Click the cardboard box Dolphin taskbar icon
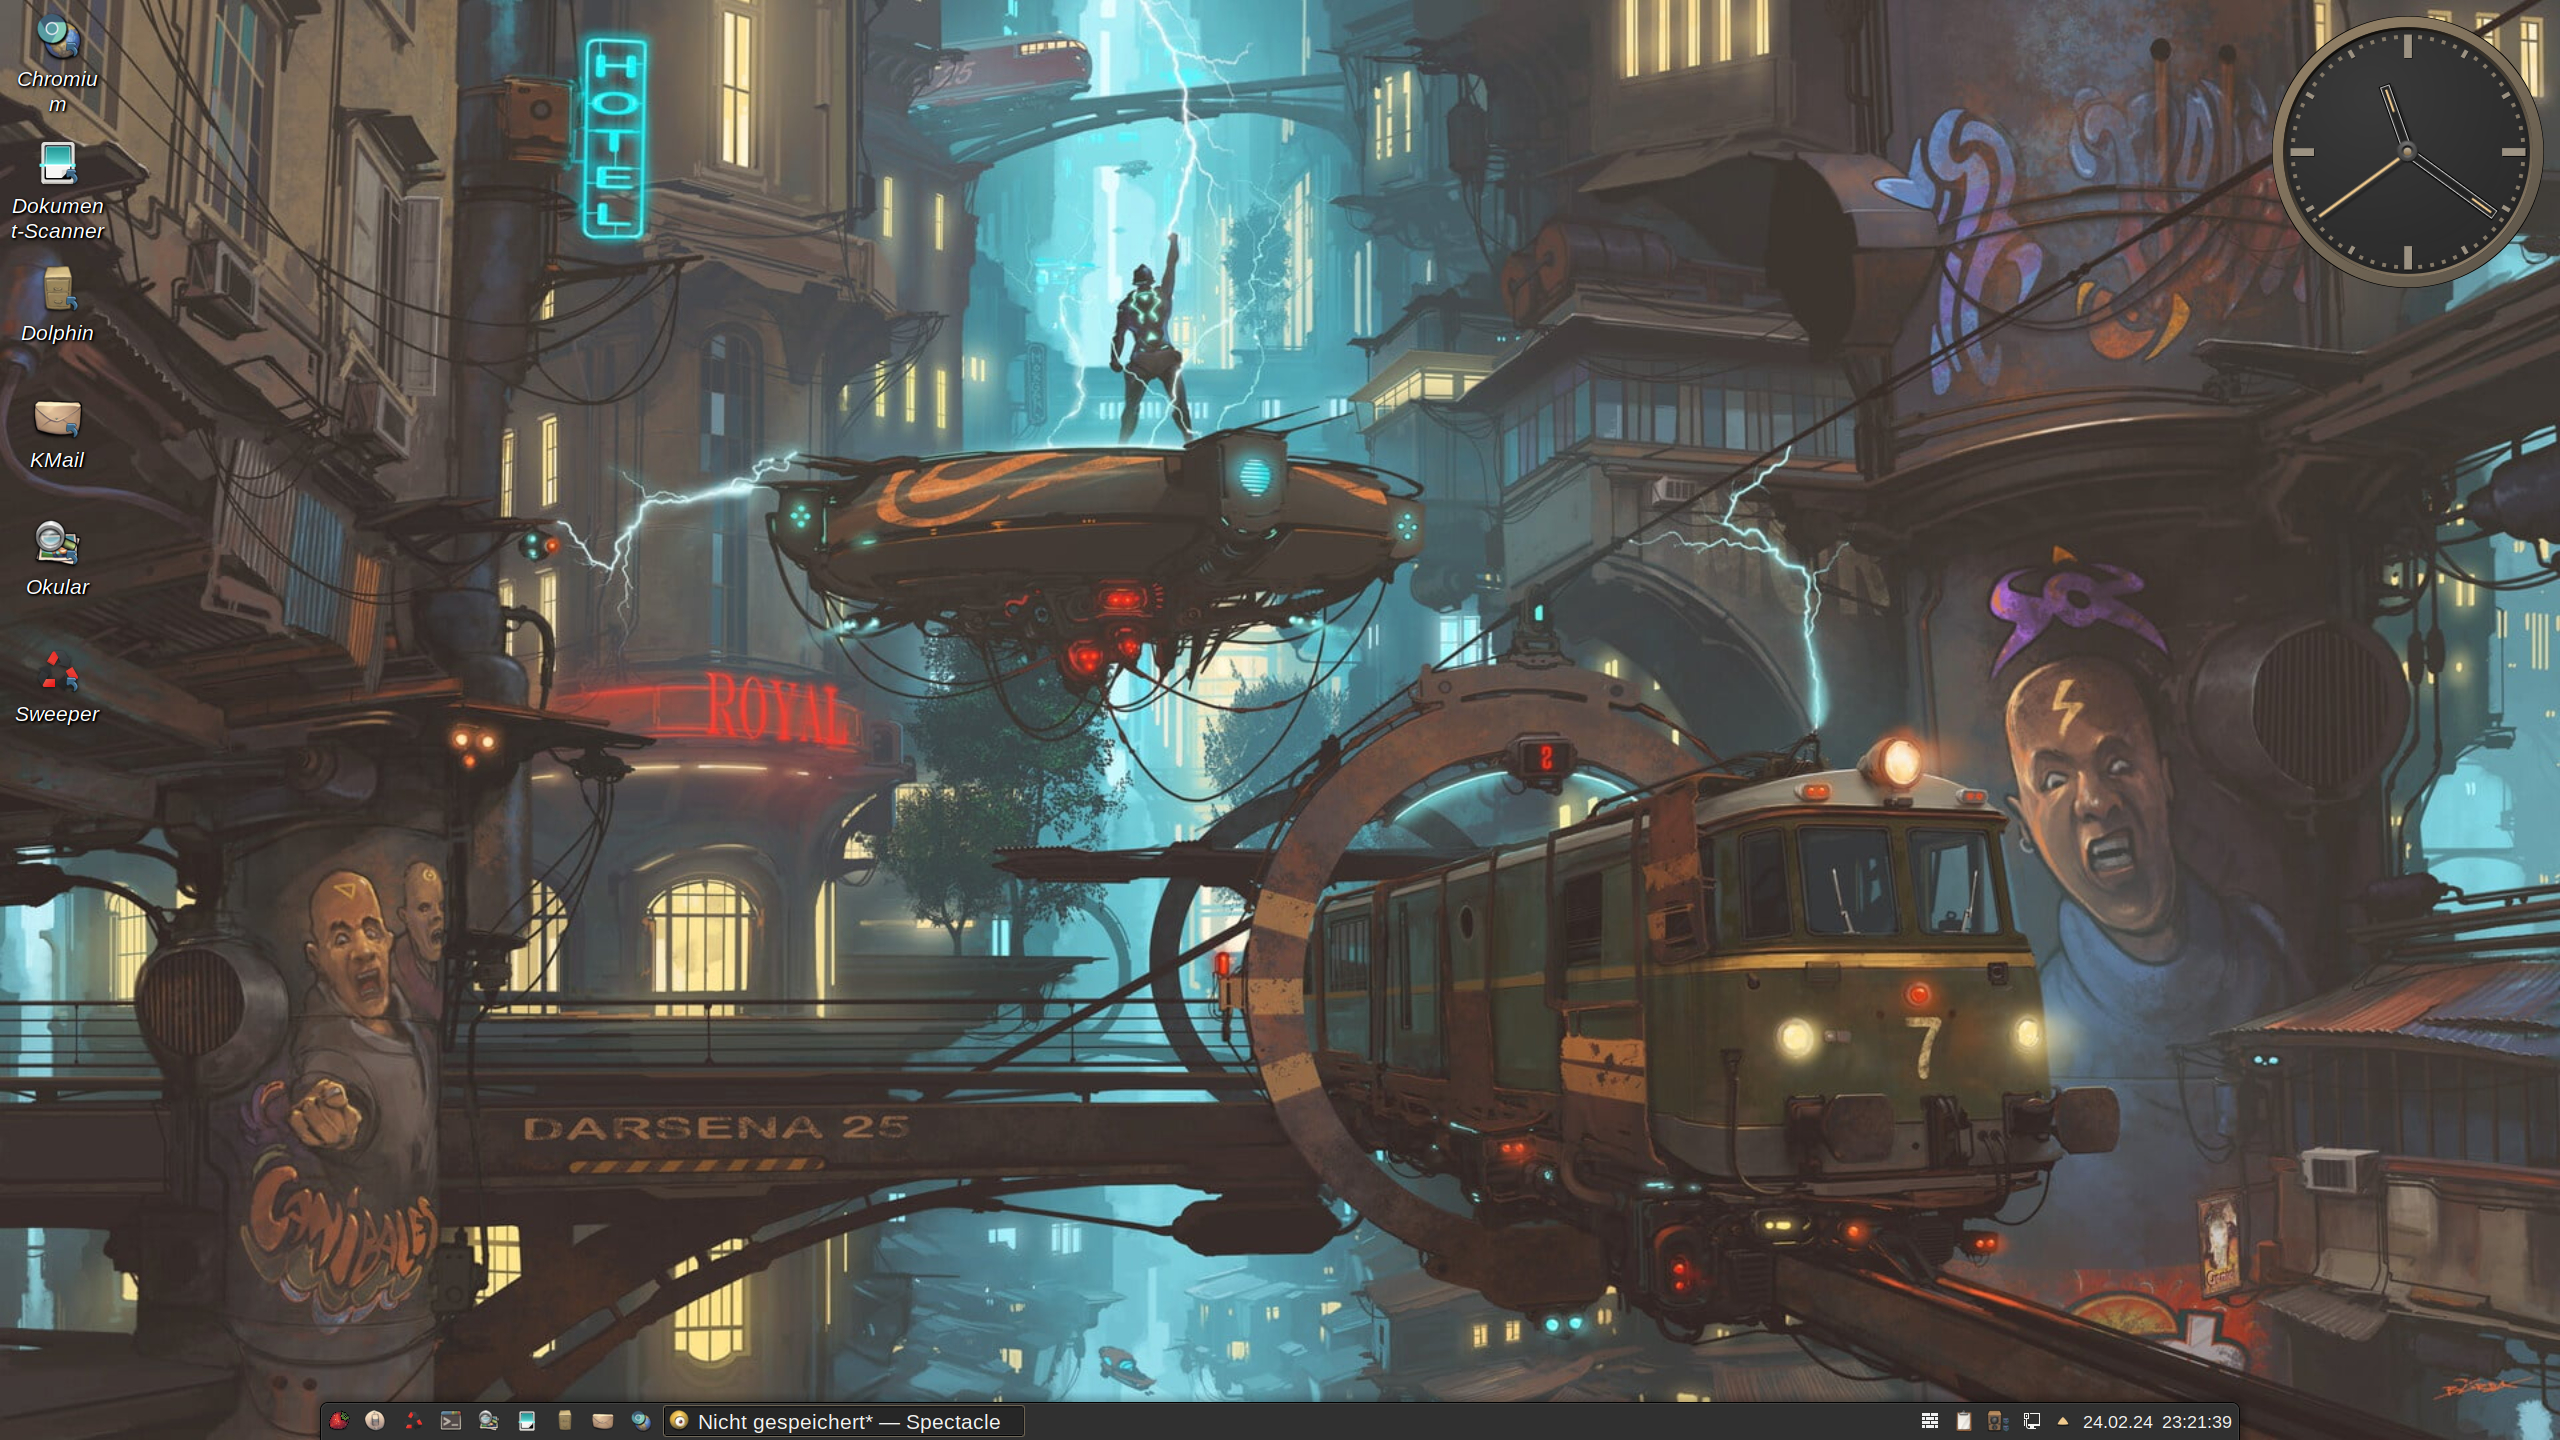The height and width of the screenshot is (1440, 2560). [x=565, y=1421]
